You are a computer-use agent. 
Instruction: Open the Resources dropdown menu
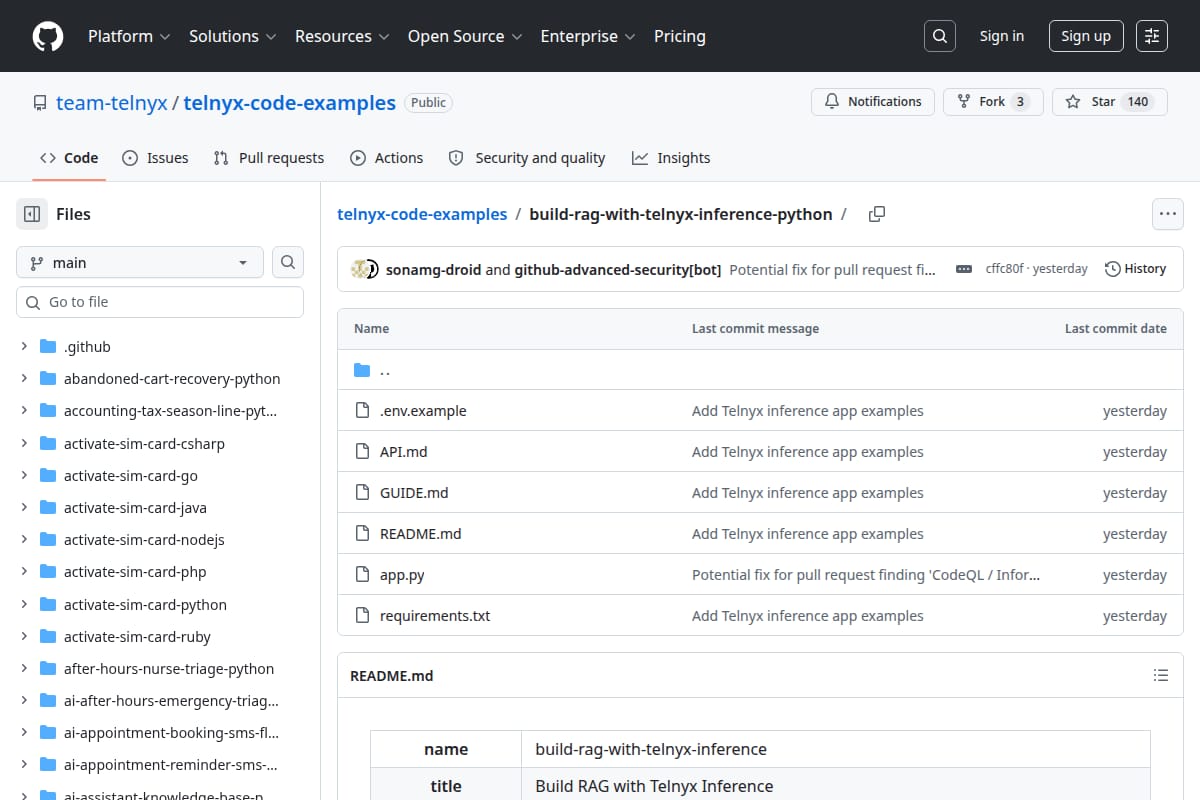[x=343, y=36]
